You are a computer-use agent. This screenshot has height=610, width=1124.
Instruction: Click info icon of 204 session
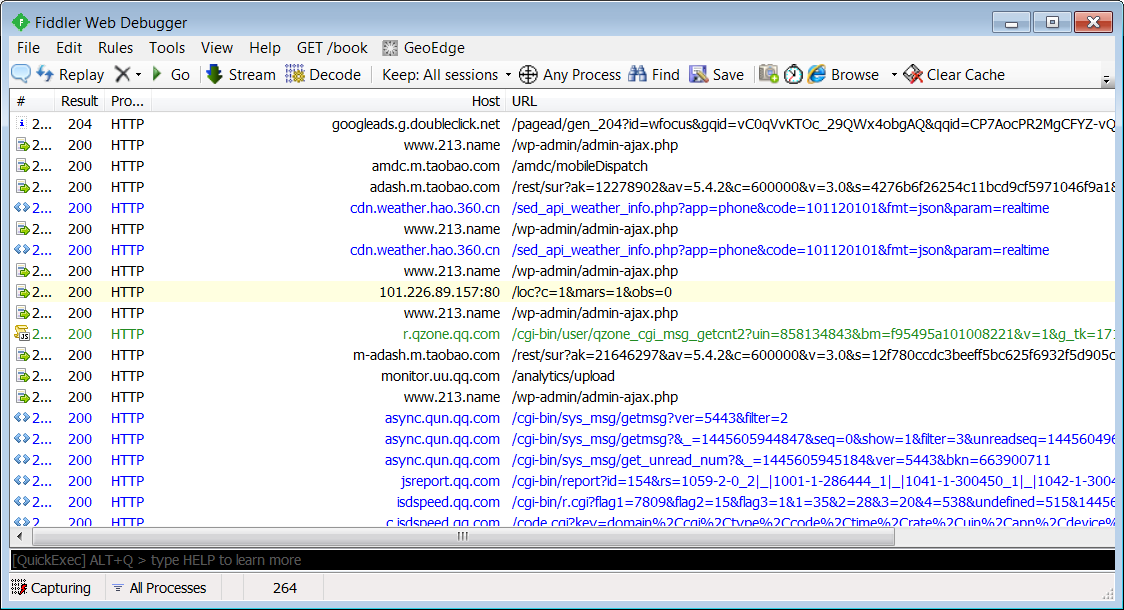tap(22, 123)
